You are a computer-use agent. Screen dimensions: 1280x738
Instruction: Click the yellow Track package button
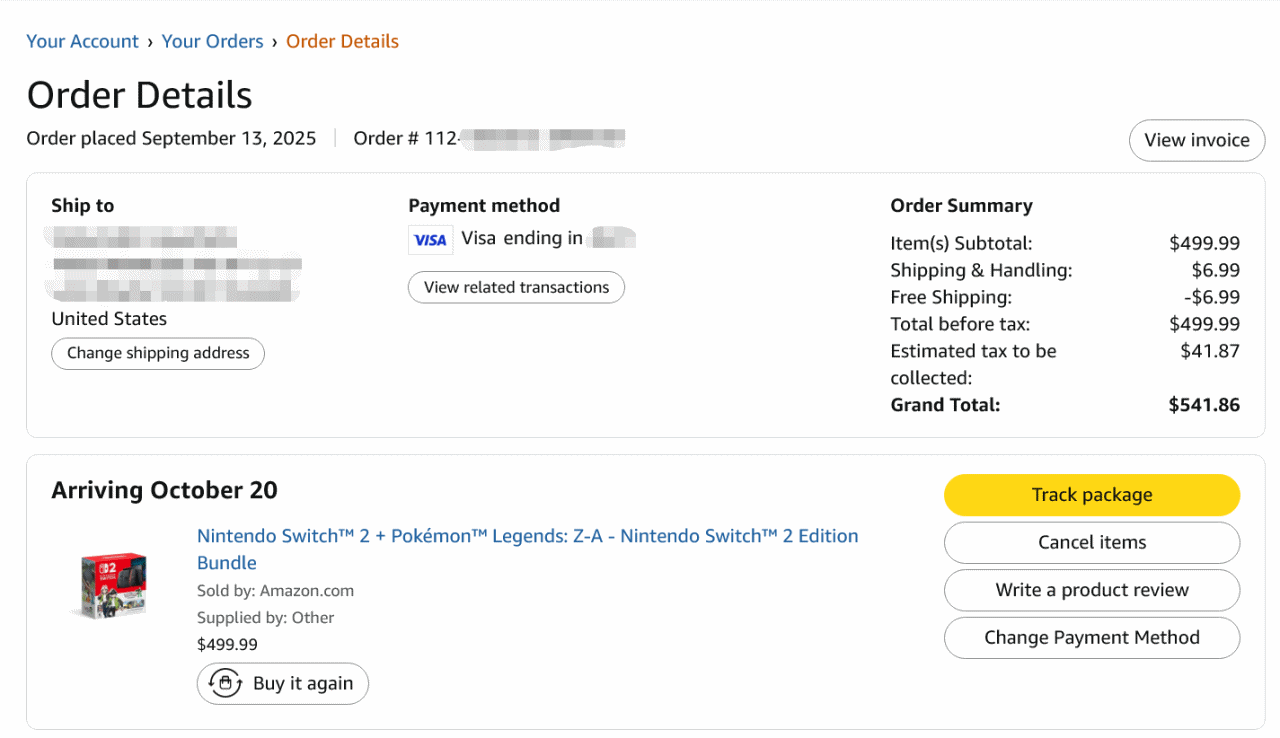1091,495
